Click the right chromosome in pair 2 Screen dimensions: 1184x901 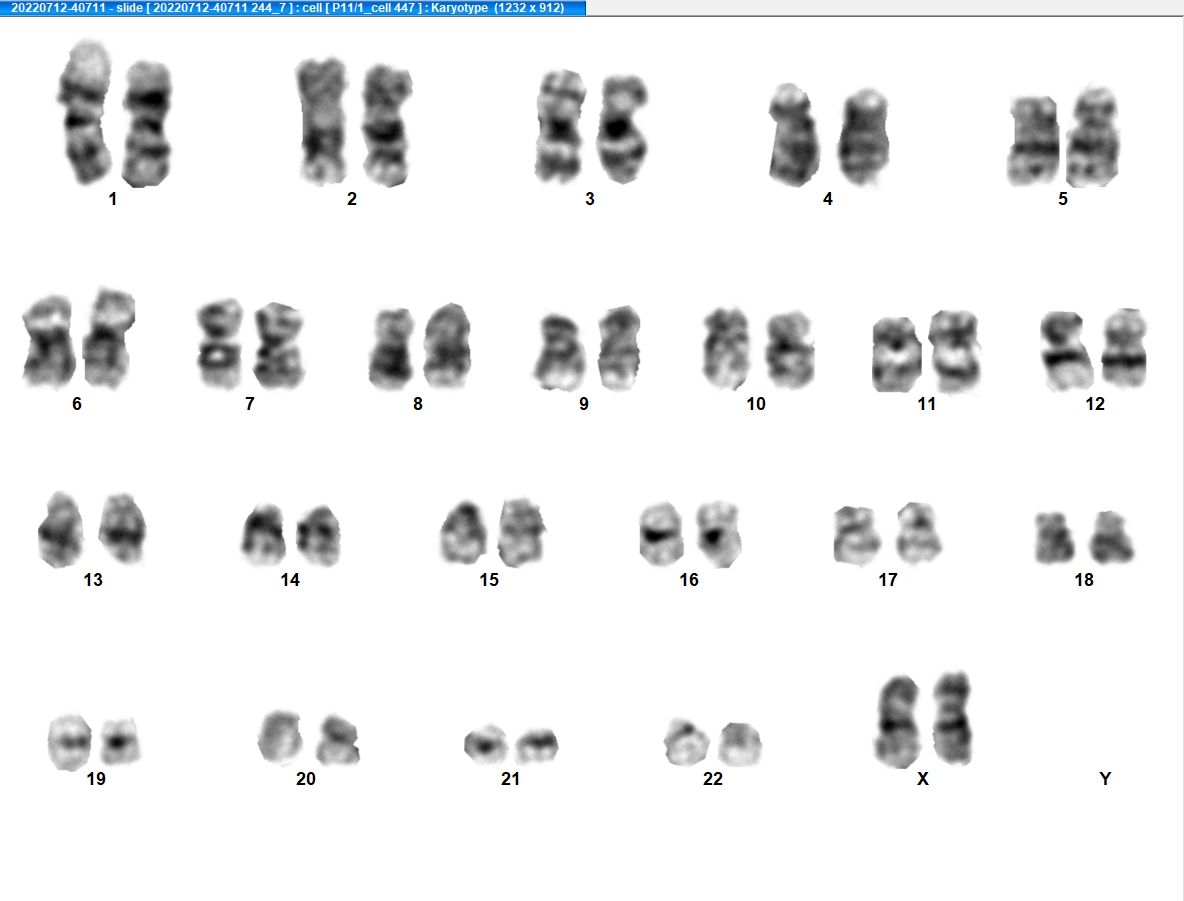[x=387, y=125]
